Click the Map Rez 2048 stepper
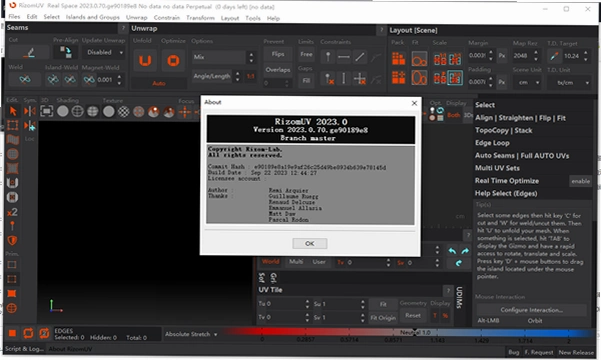Viewport: 601px width, 360px height. point(536,56)
